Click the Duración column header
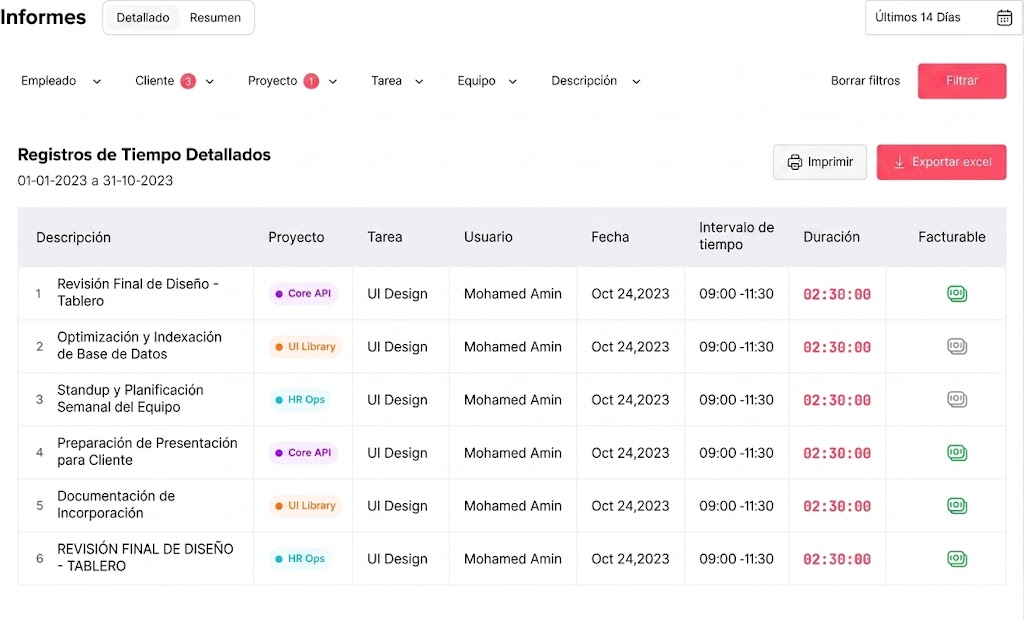 831,237
